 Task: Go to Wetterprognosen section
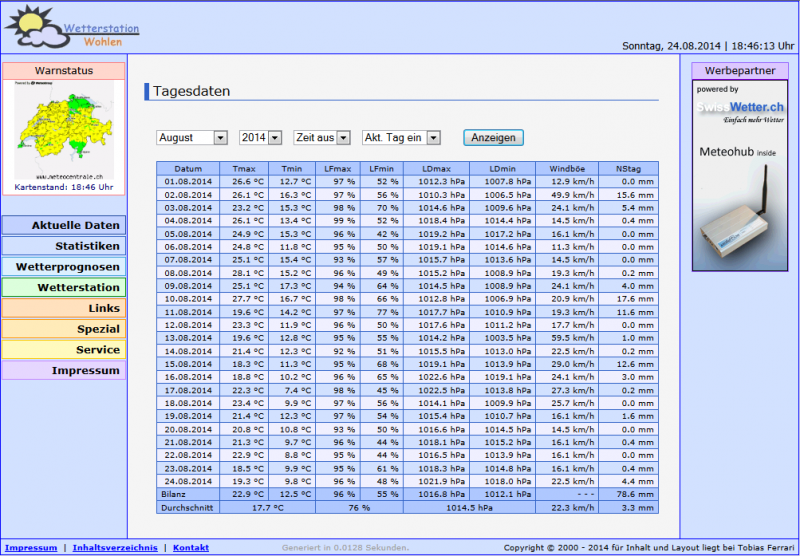click(64, 267)
